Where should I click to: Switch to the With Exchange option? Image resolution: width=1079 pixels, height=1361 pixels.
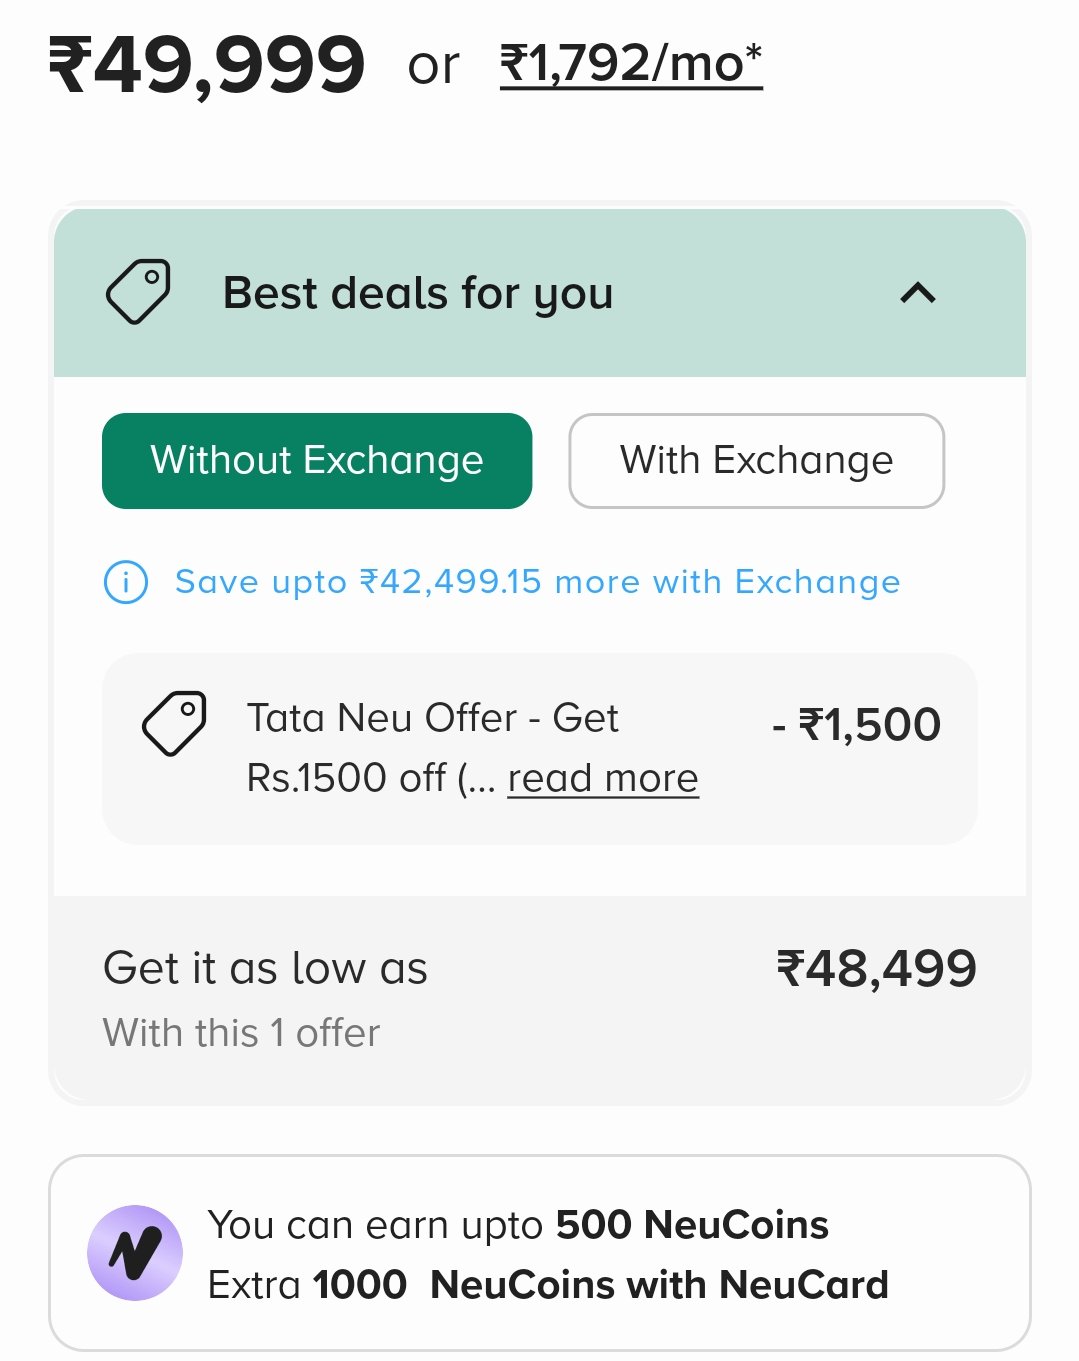point(757,461)
